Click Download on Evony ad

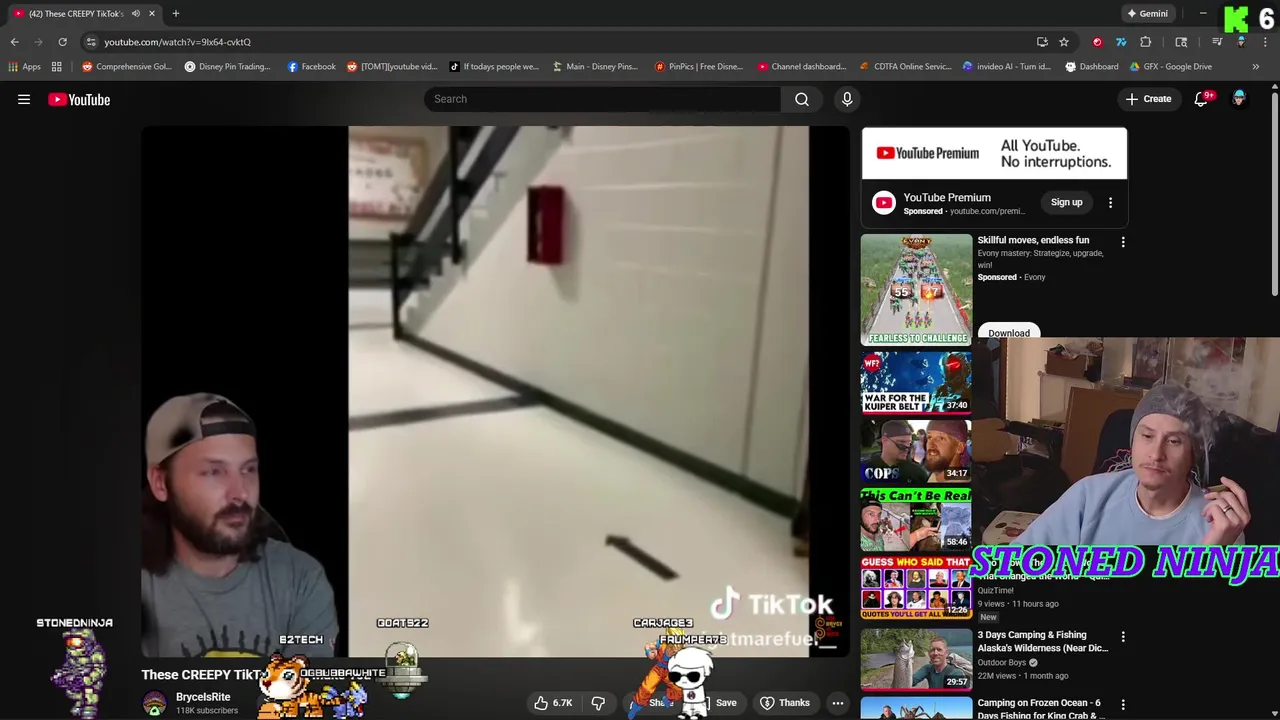(1008, 334)
